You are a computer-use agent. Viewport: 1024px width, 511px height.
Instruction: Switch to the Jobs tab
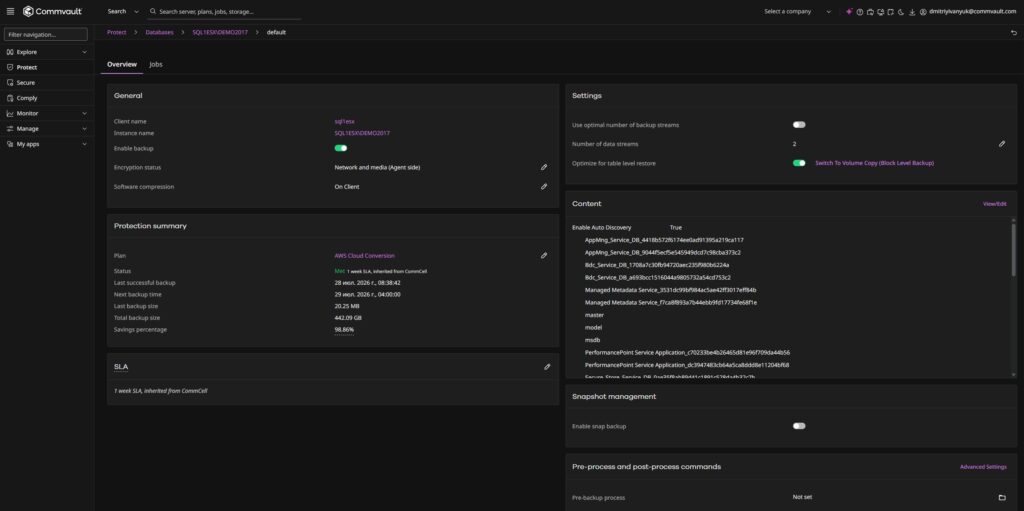coord(155,65)
